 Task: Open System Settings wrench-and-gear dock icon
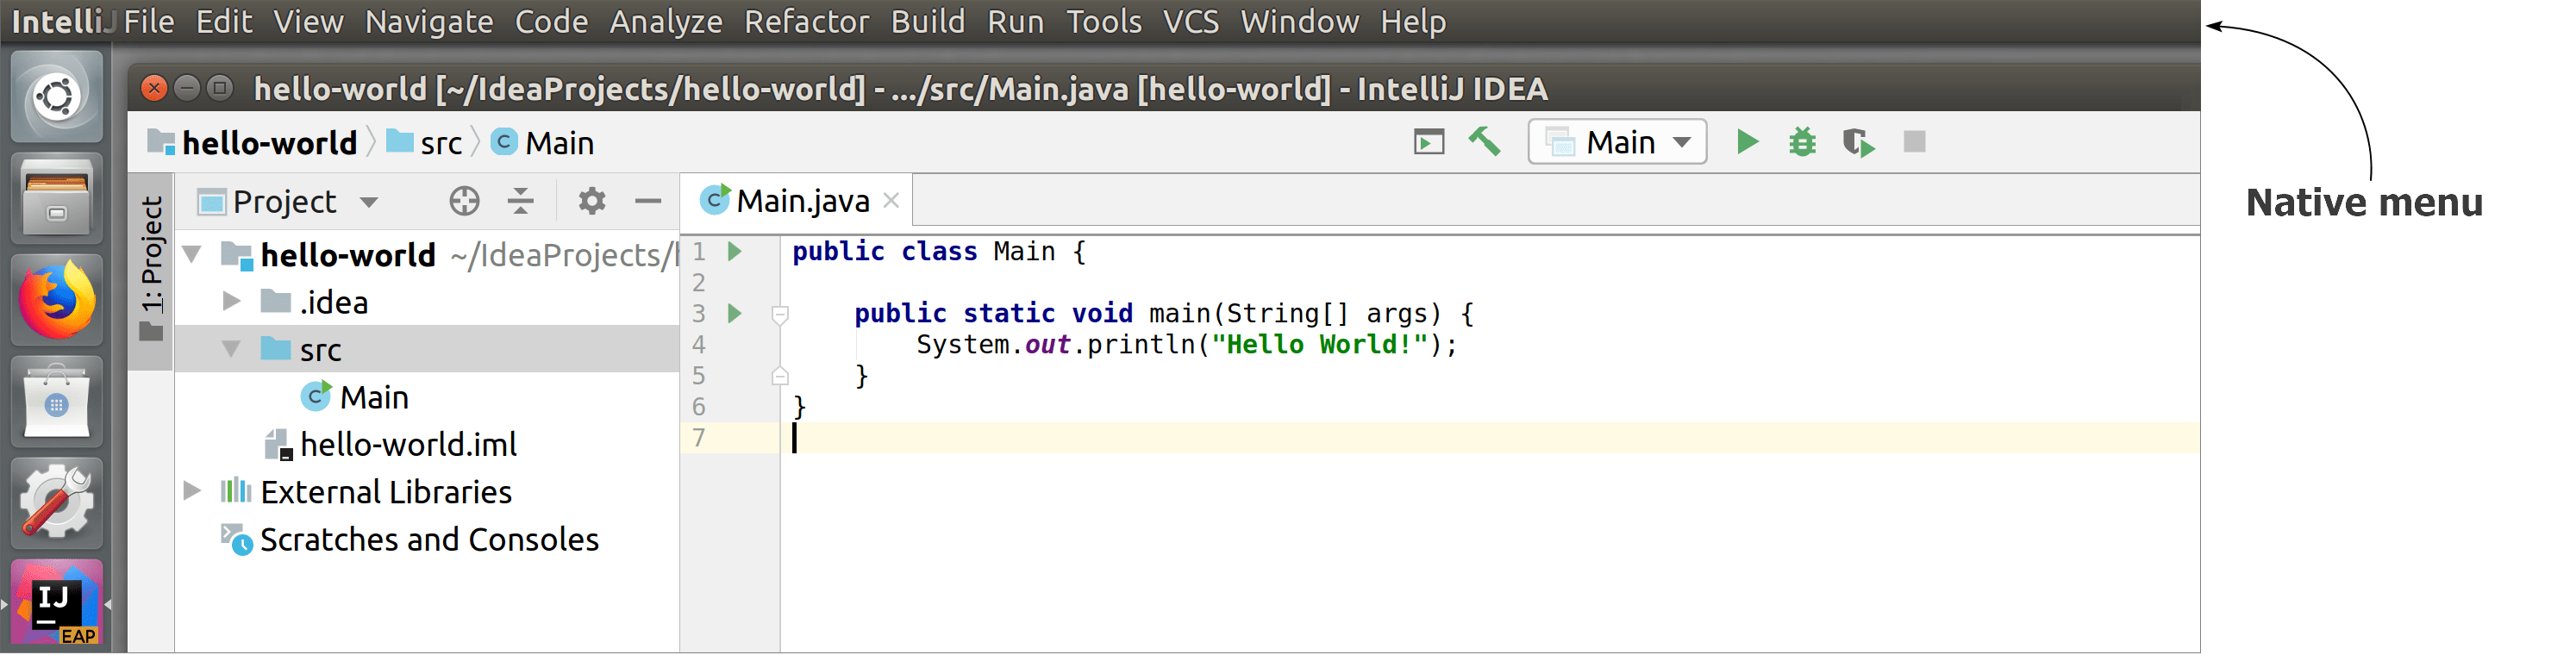click(x=57, y=503)
